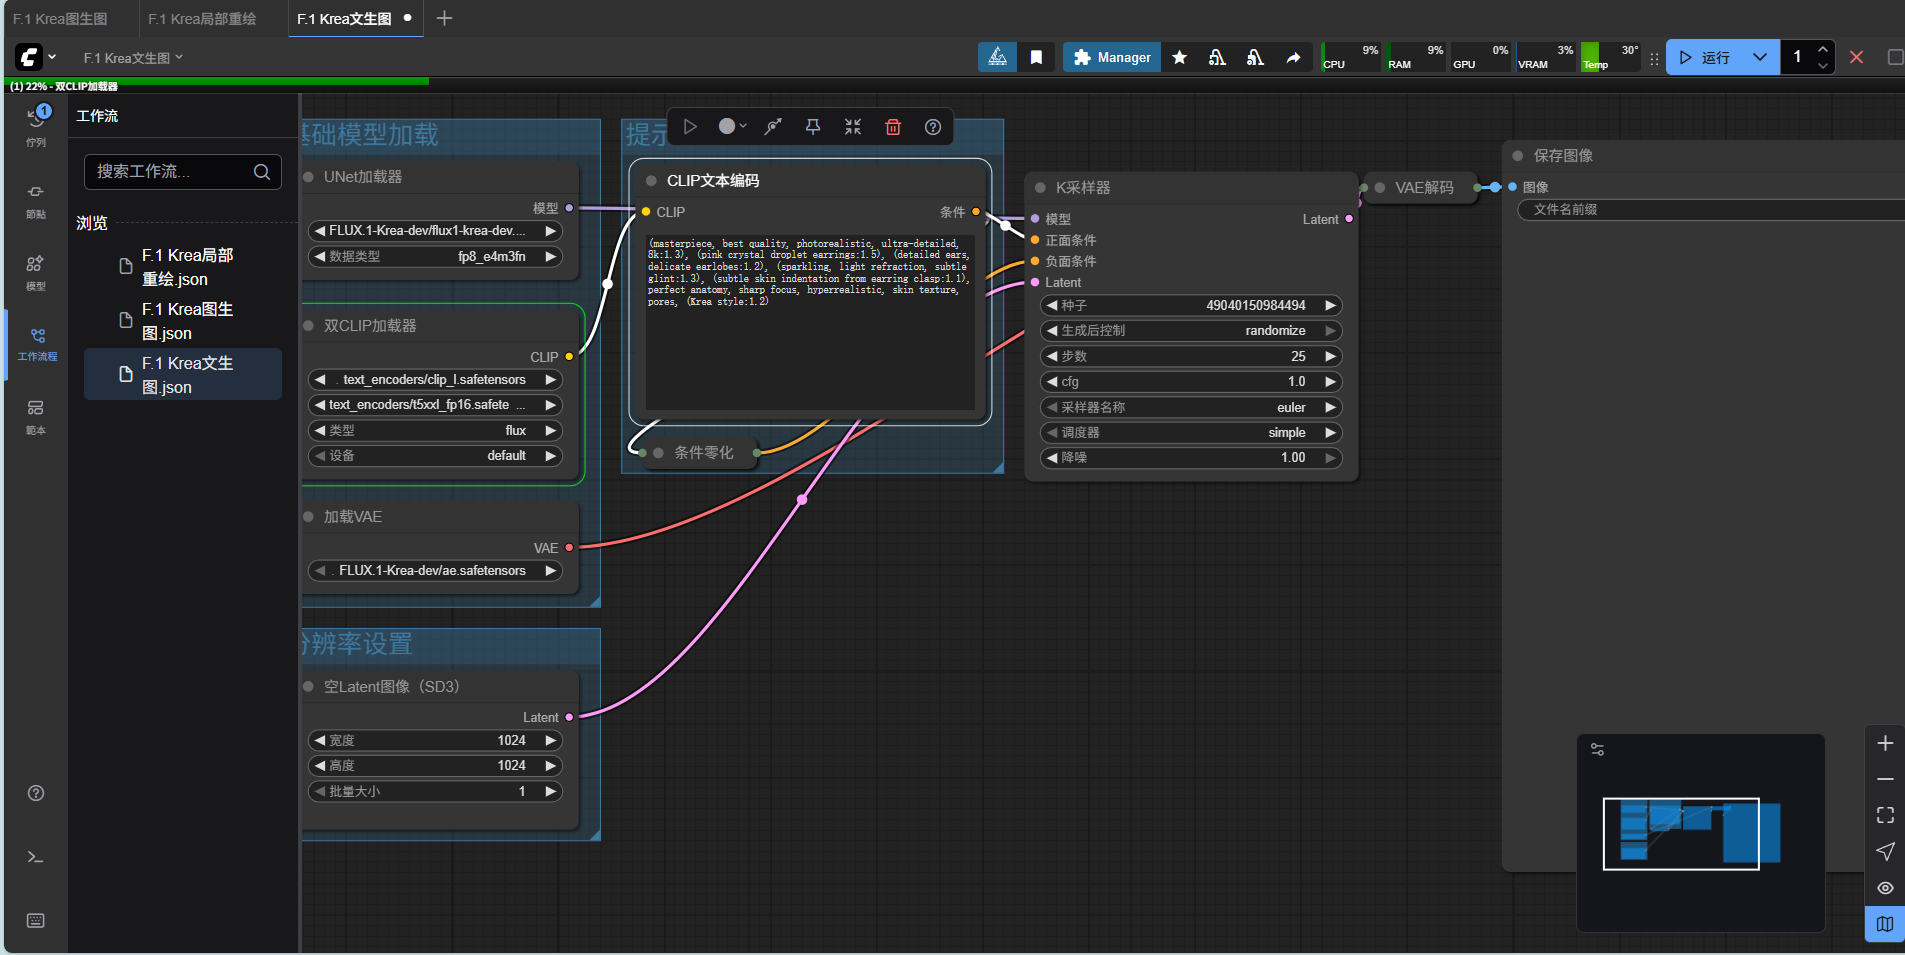Collapse 加载VAE node via its dot
Image resolution: width=1905 pixels, height=955 pixels.
309,517
